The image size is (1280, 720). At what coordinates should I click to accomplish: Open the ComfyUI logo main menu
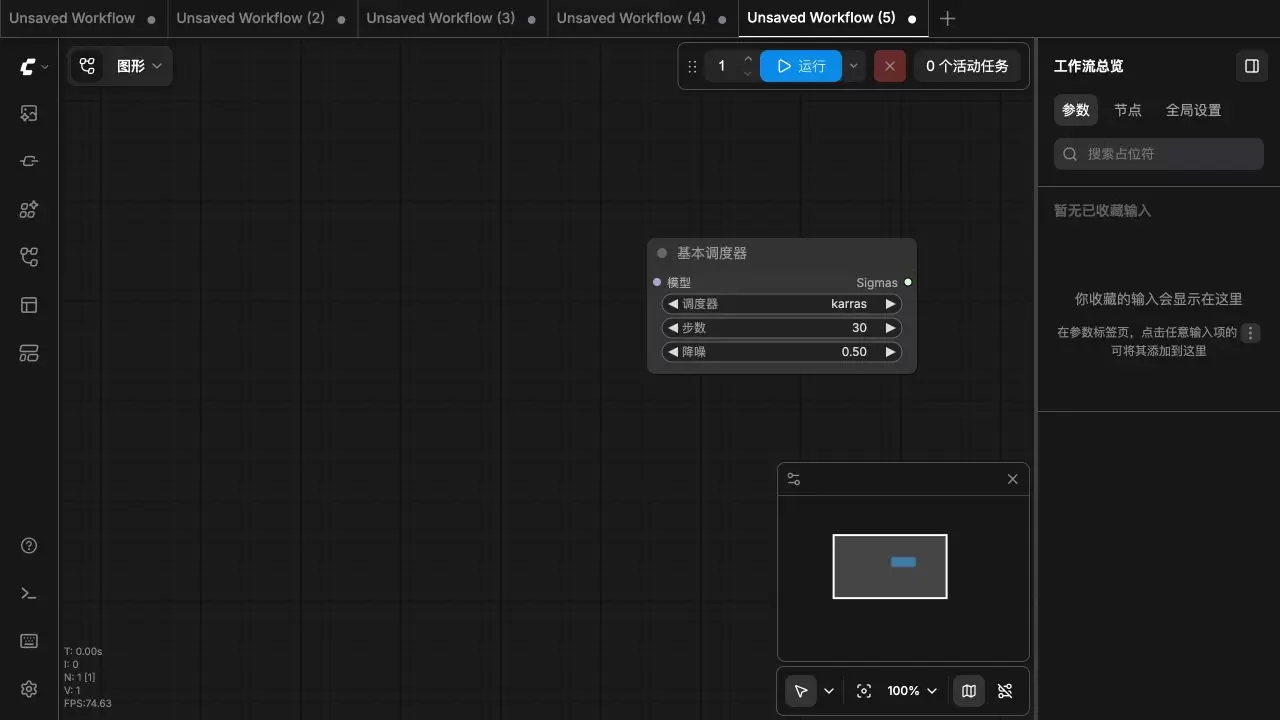[28, 67]
